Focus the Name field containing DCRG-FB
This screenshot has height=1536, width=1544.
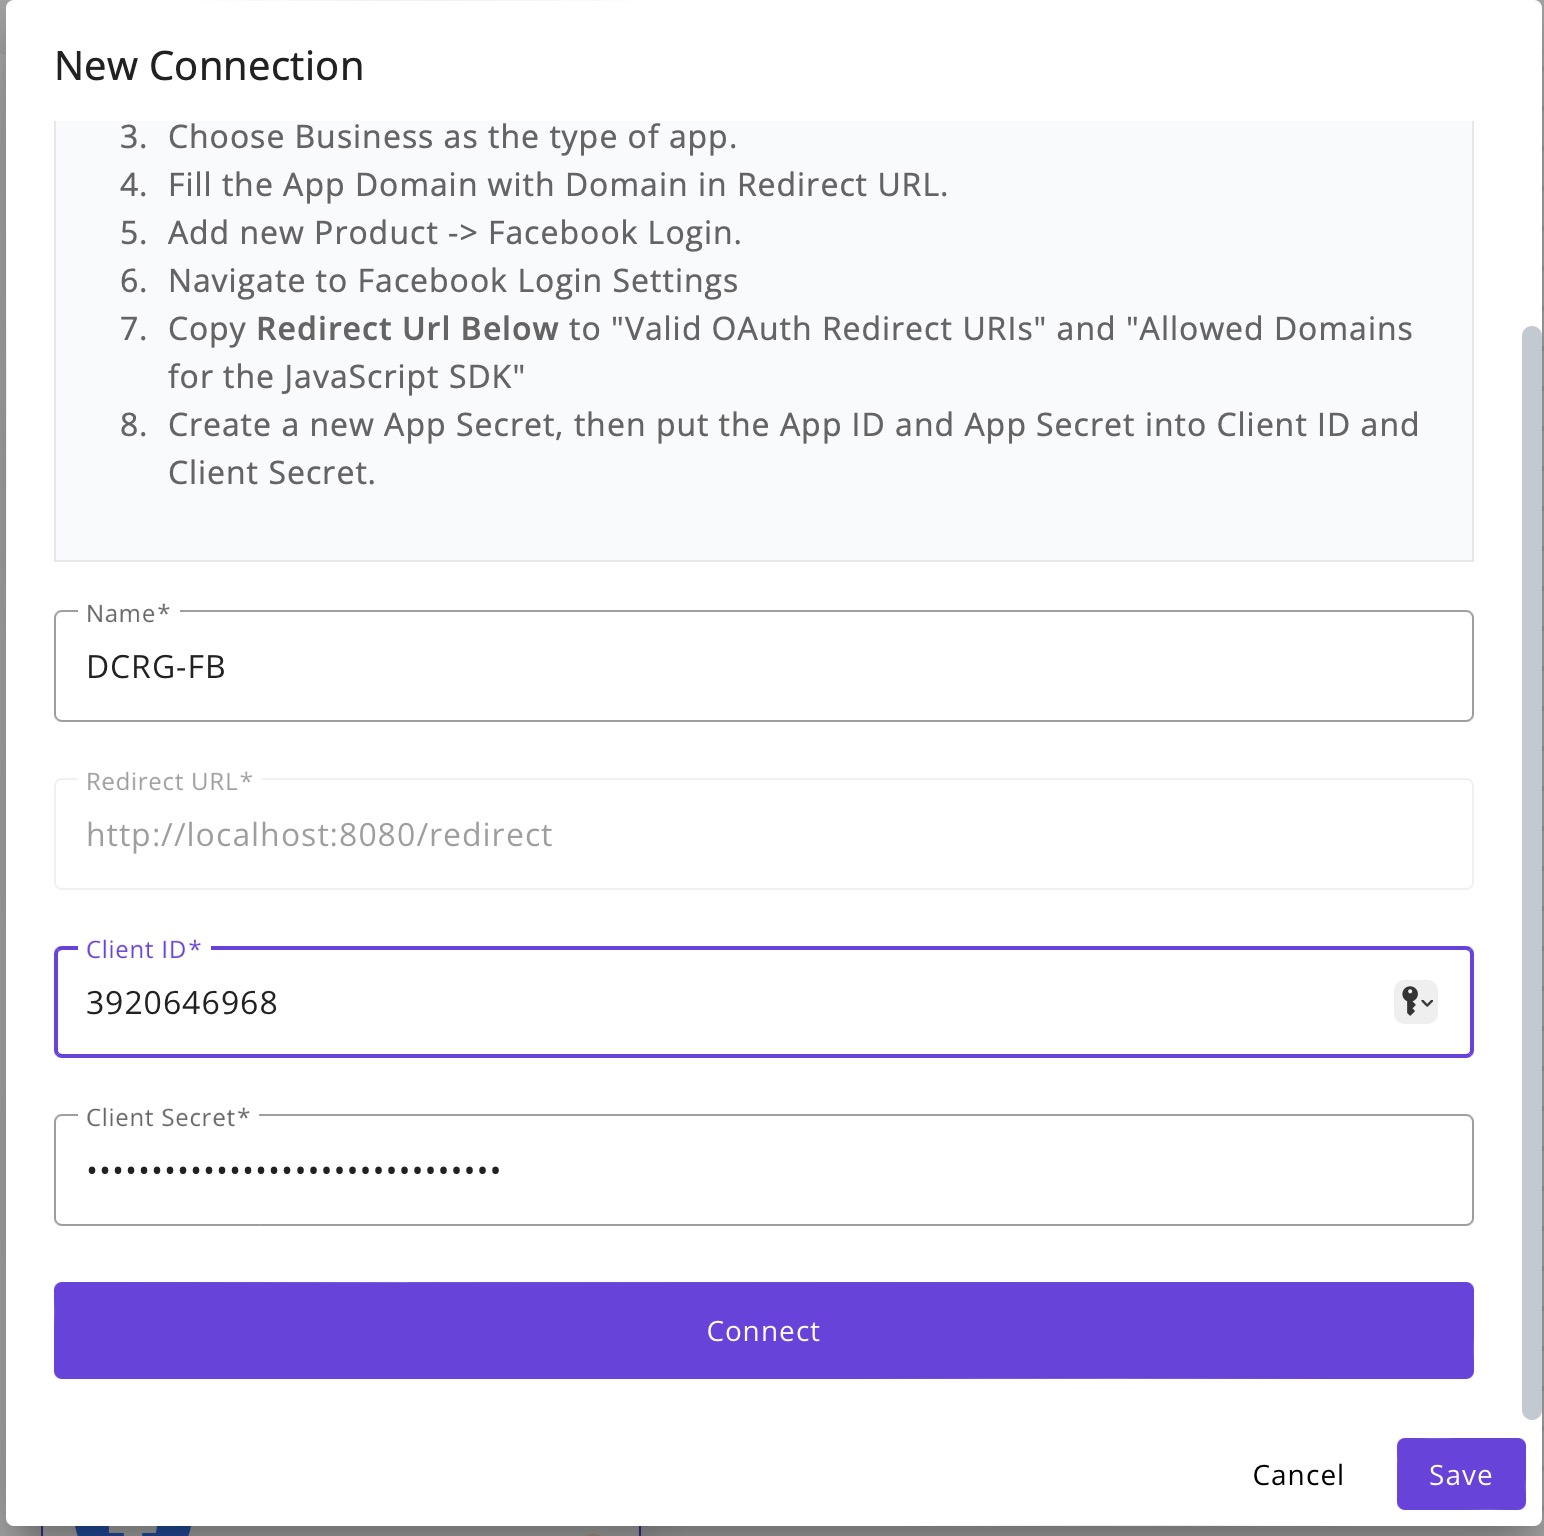763,666
